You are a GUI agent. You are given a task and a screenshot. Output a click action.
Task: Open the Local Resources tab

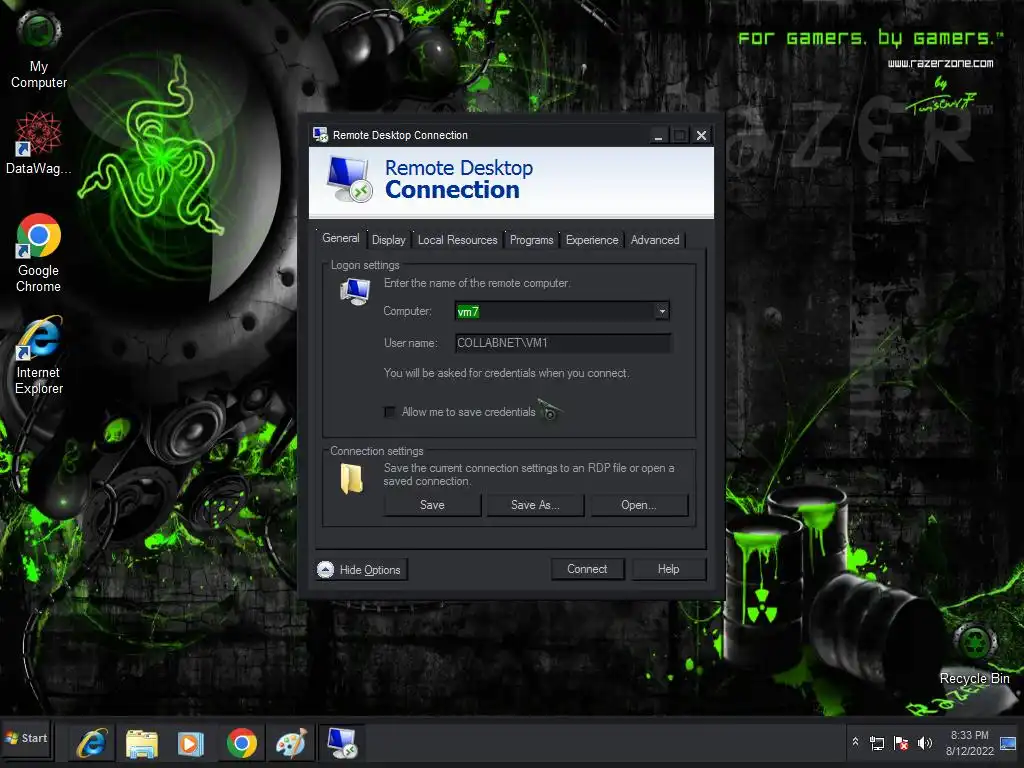tap(458, 240)
